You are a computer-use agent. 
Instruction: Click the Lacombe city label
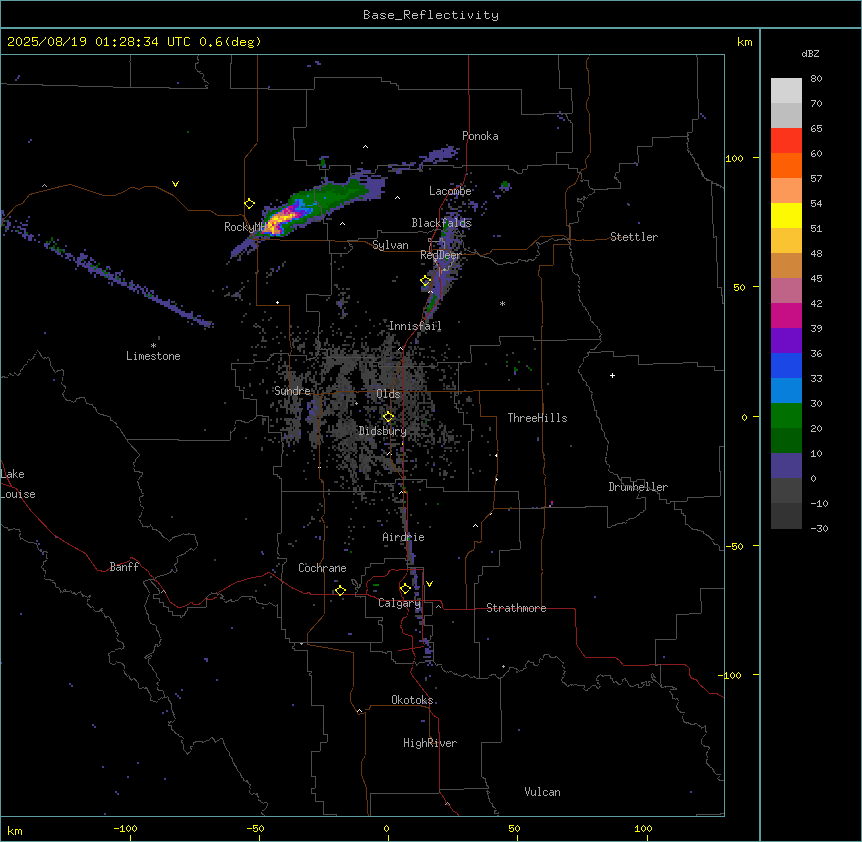[450, 191]
